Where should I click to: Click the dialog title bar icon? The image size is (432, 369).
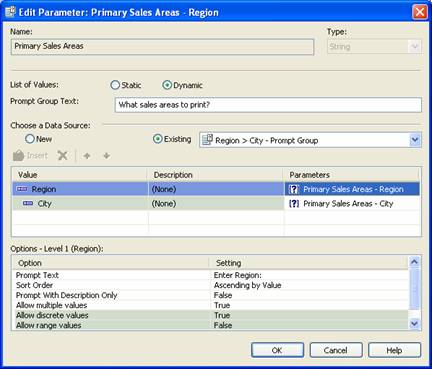(x=10, y=12)
